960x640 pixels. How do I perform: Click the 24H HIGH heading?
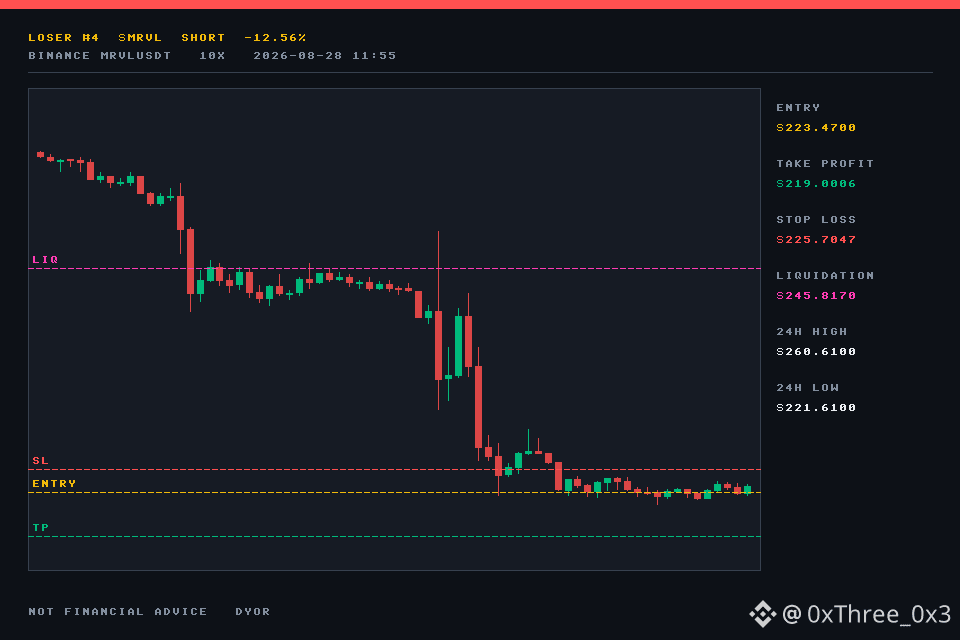tap(812, 332)
